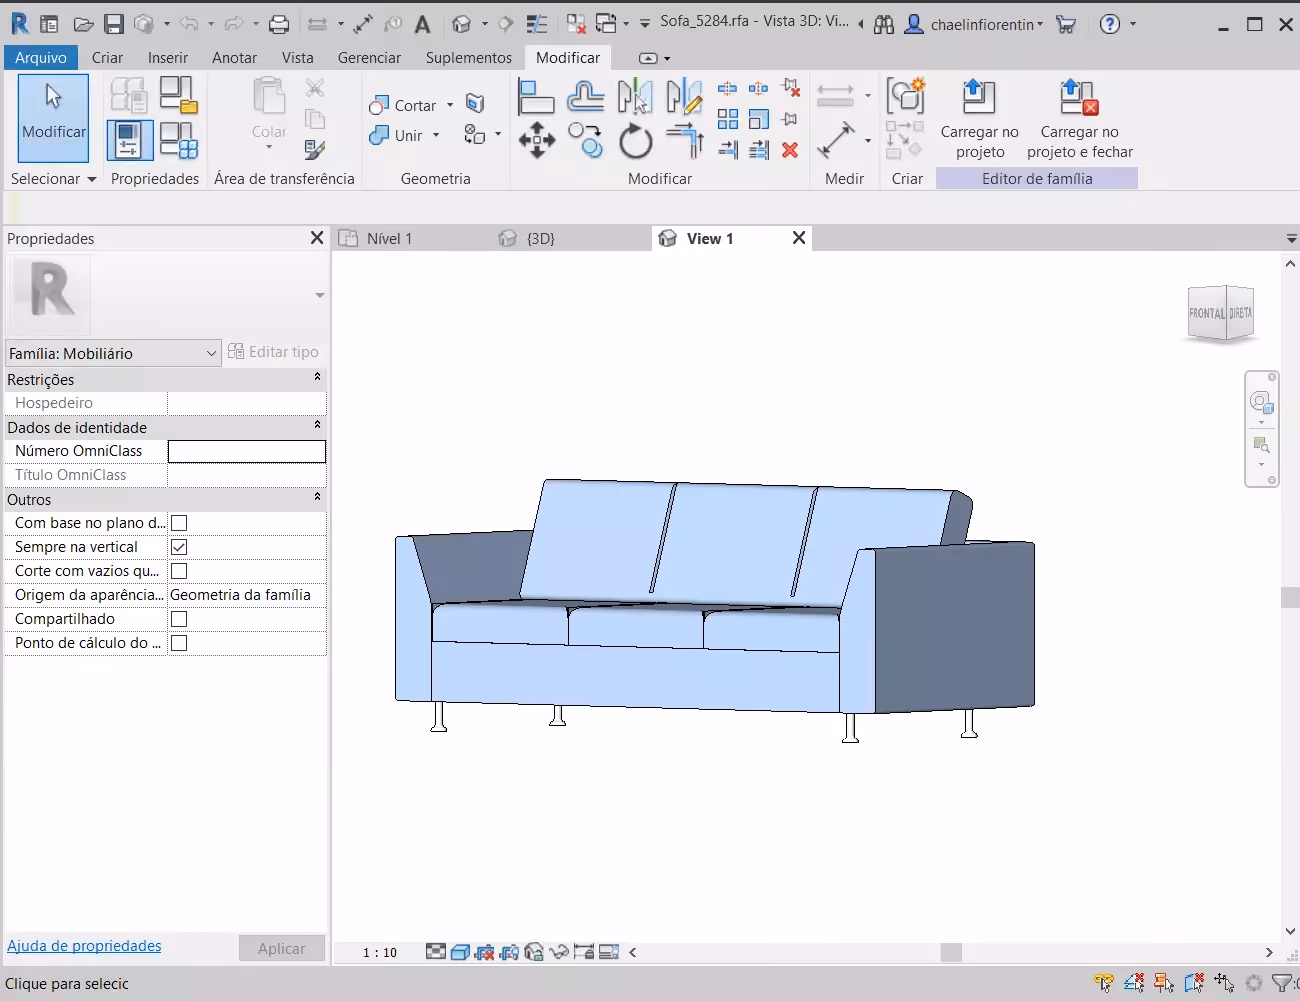Collapse the Outros section
The image size is (1300, 1001).
point(317,498)
